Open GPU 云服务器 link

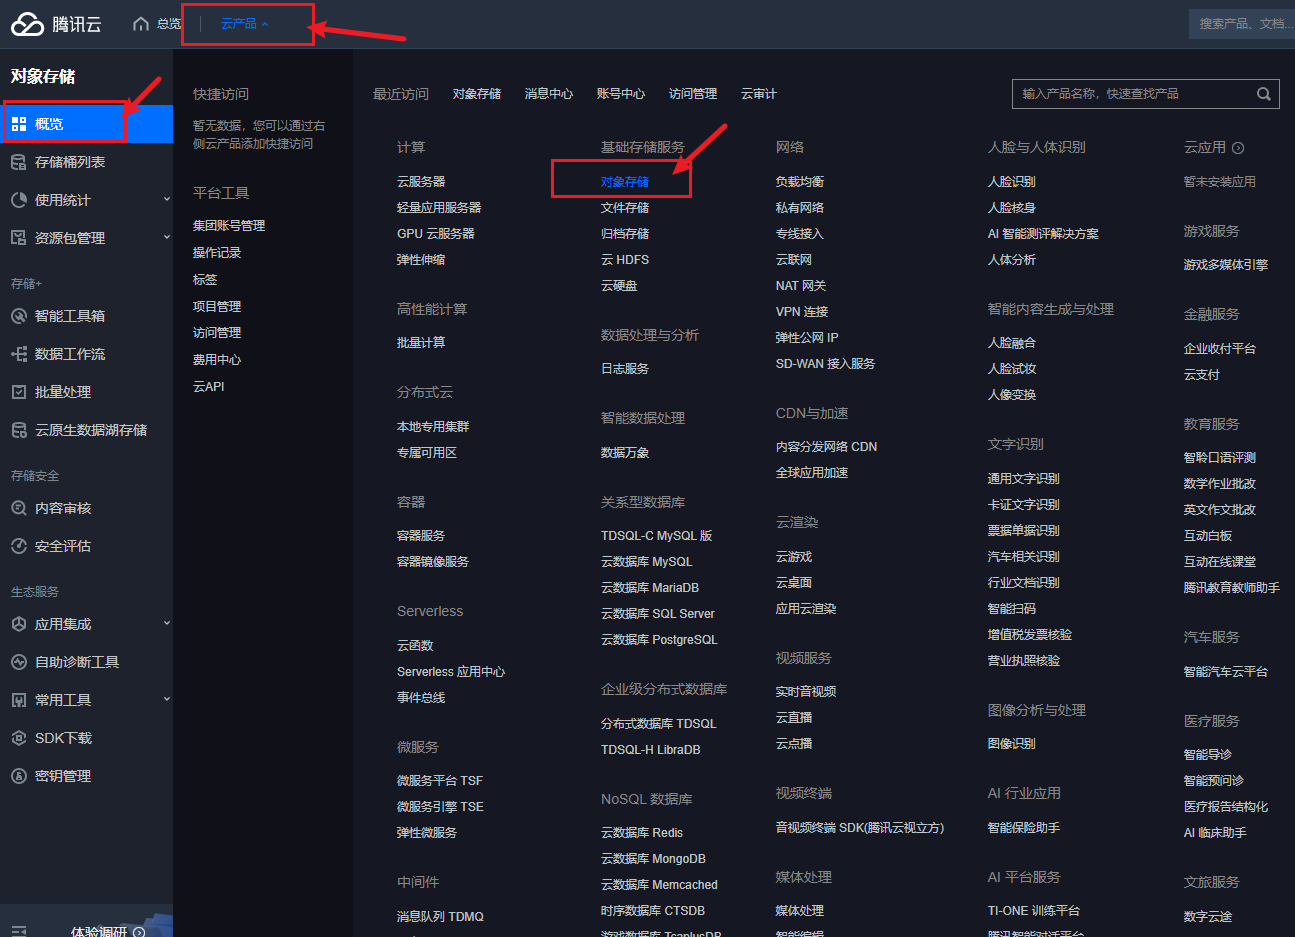[x=436, y=234]
